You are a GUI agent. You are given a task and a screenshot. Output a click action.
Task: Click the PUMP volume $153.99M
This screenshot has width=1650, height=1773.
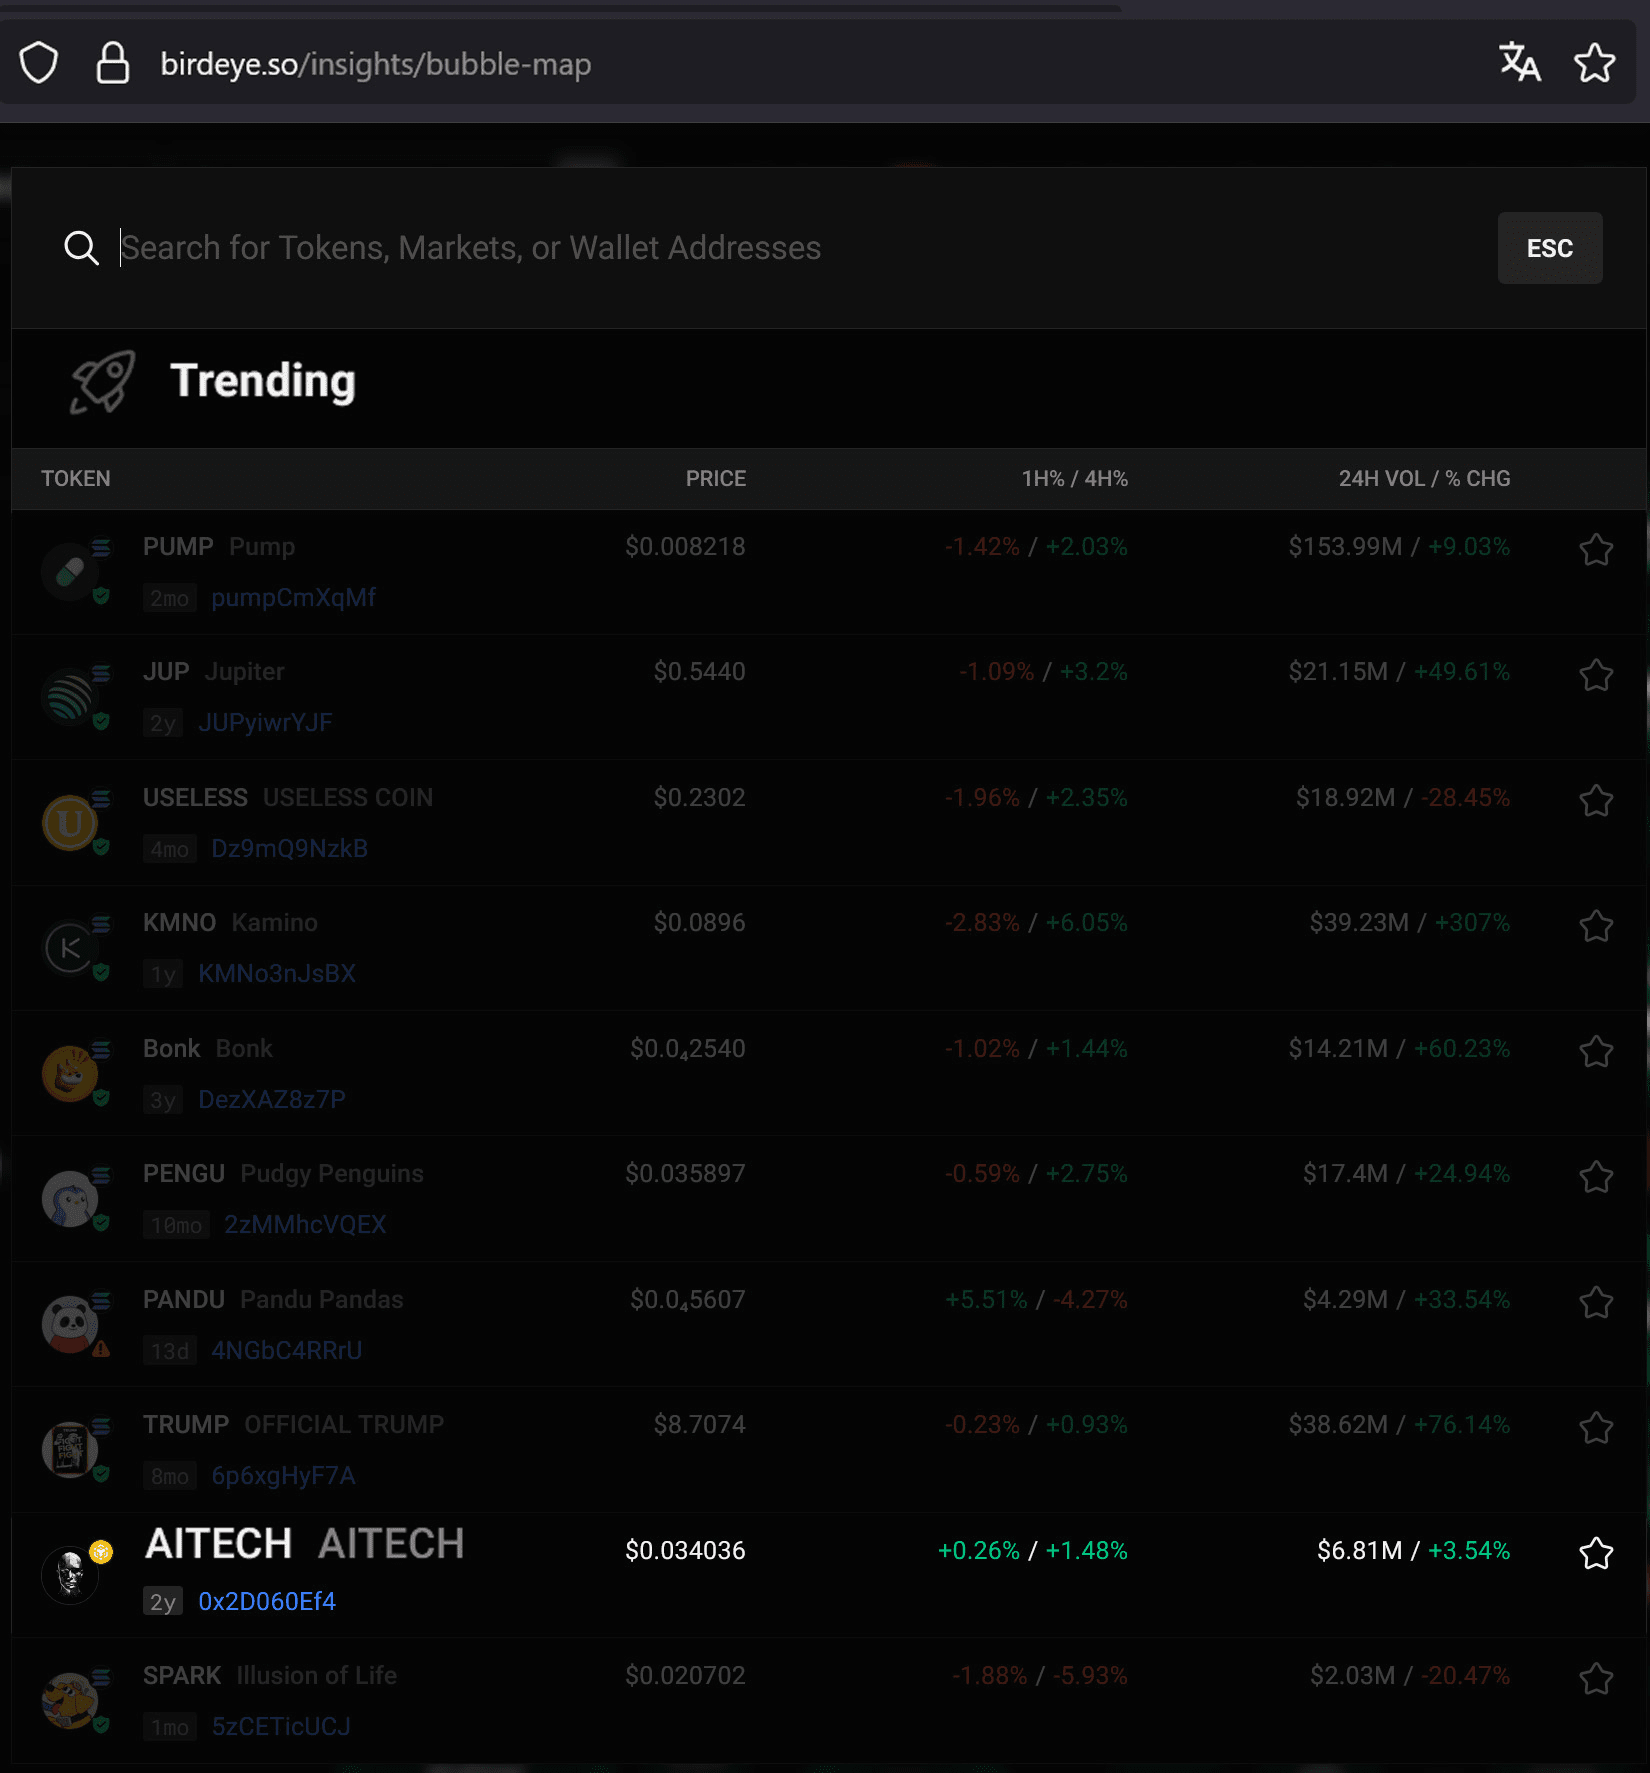tap(1345, 547)
